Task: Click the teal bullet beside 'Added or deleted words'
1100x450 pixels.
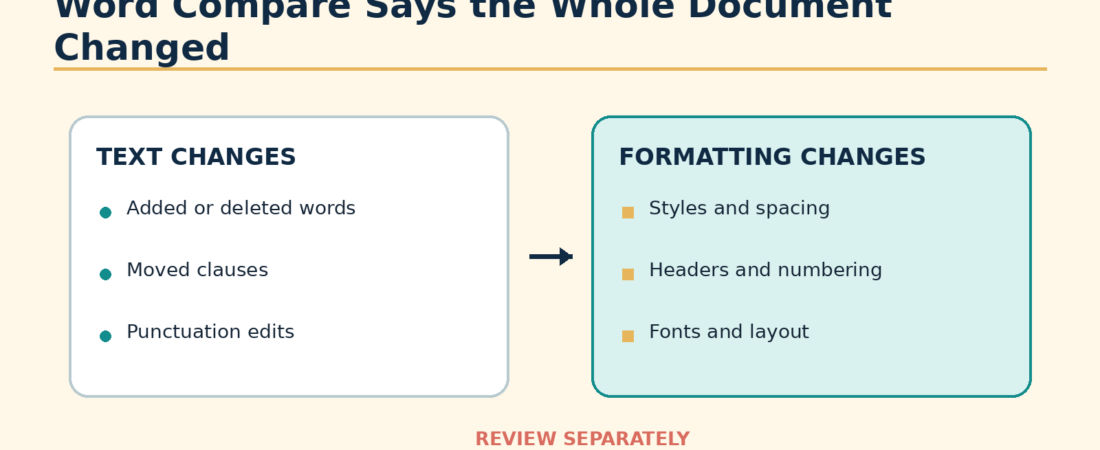Action: pyautogui.click(x=105, y=212)
